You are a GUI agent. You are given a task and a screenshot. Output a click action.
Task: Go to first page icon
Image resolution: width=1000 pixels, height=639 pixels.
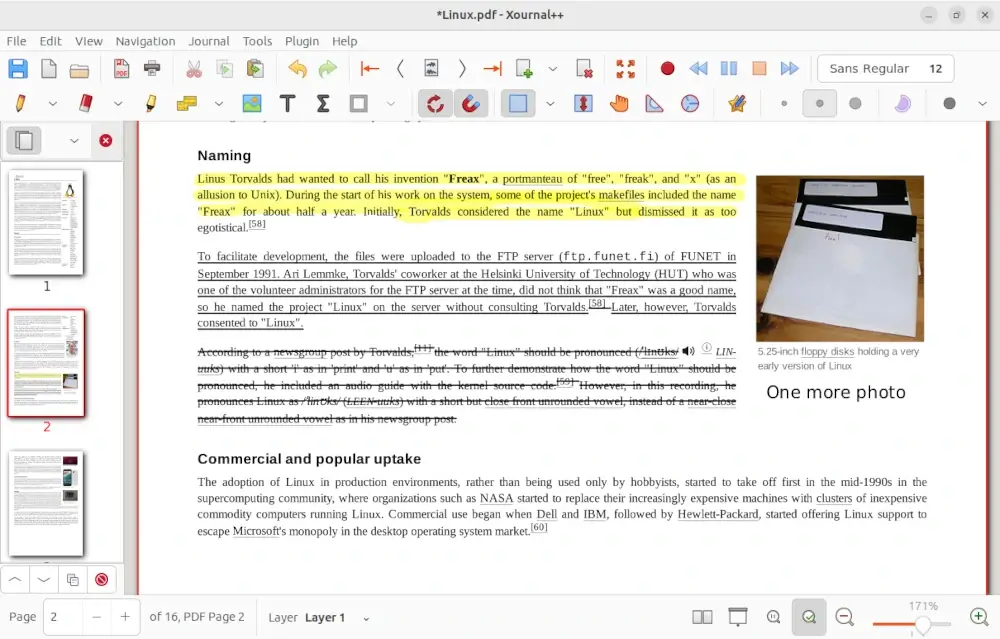pos(370,68)
